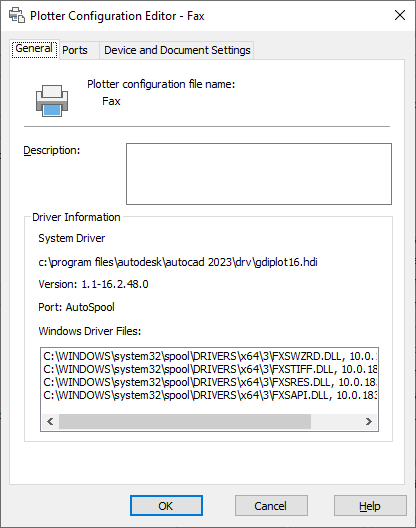This screenshot has width=416, height=528.
Task: Click the gdiplot16.hdi driver path text
Action: [x=178, y=262]
